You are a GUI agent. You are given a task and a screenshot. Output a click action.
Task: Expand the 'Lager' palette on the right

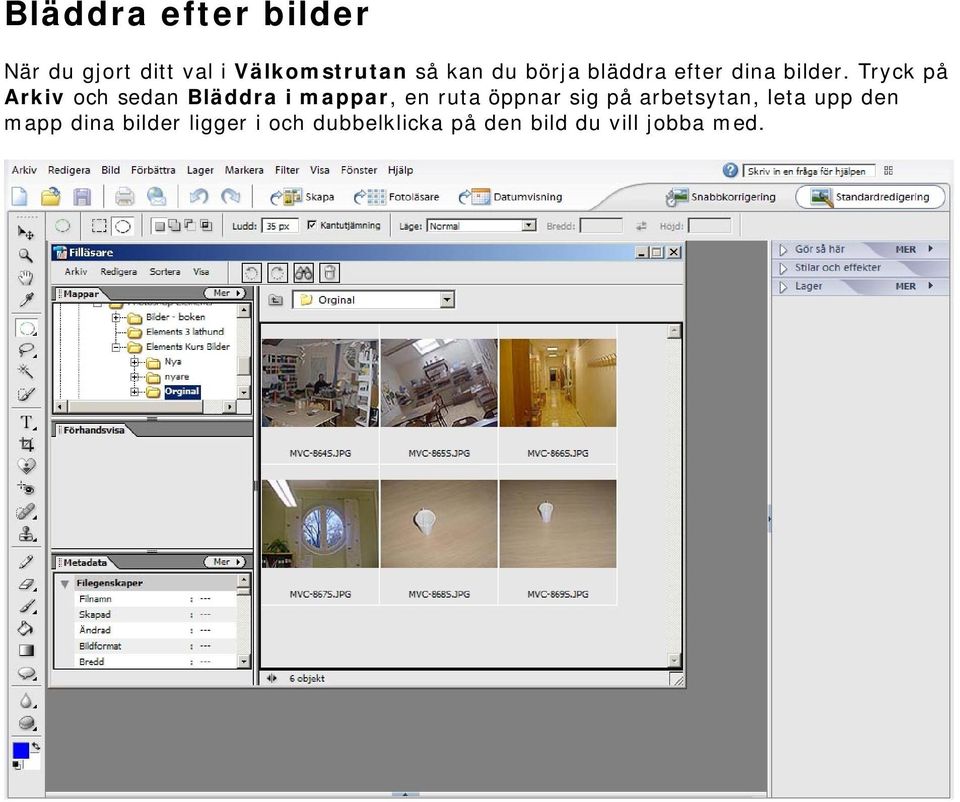click(x=783, y=287)
